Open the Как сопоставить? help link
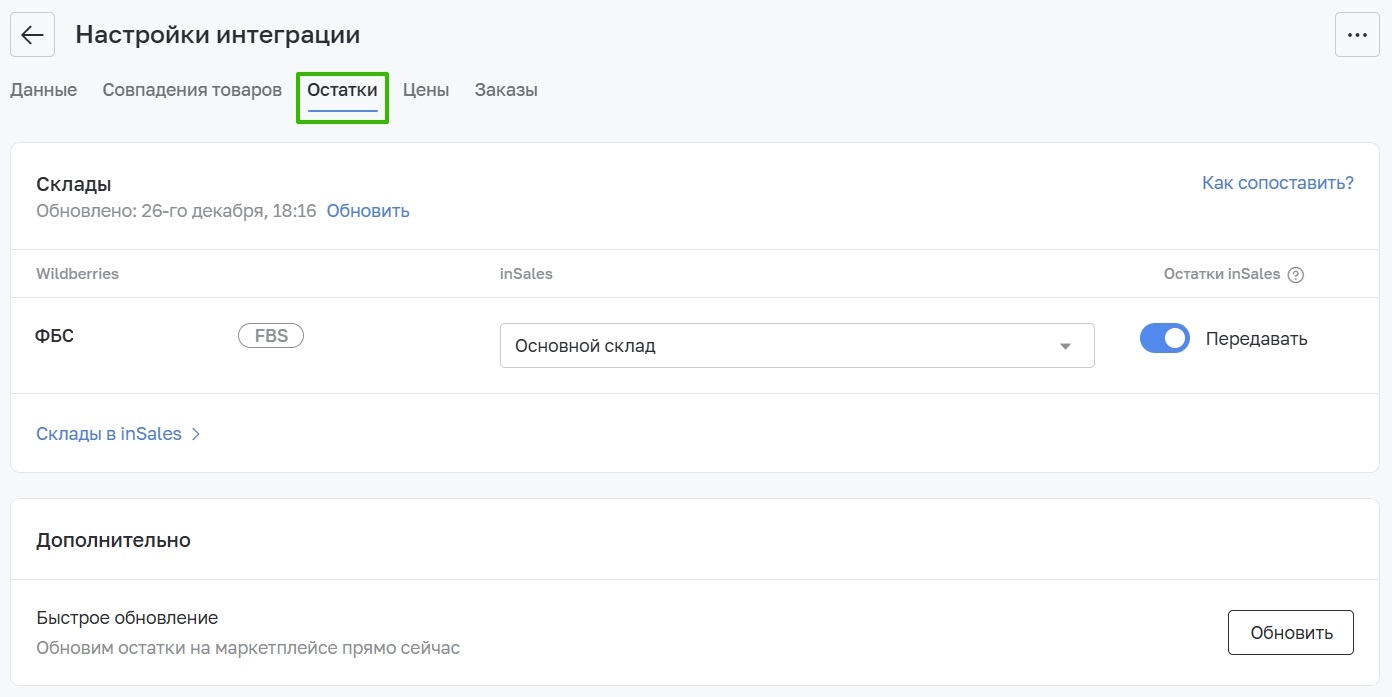 1278,183
